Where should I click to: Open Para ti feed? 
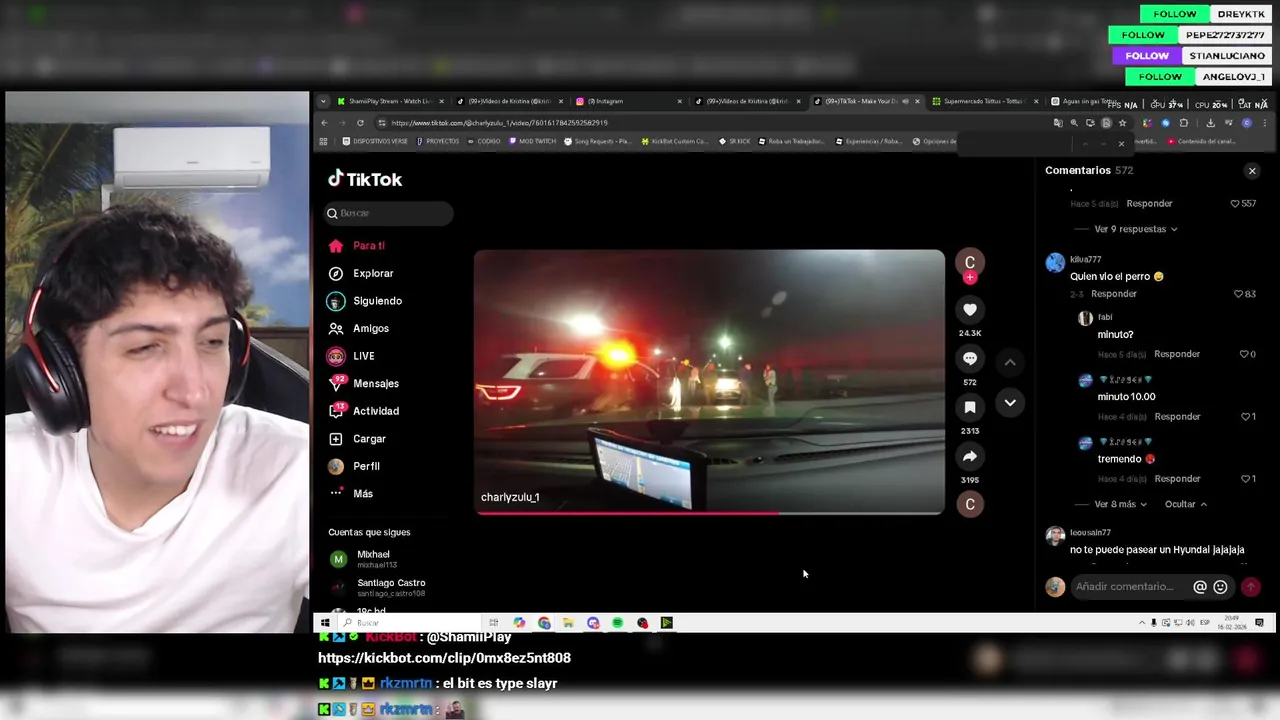[x=356, y=246]
